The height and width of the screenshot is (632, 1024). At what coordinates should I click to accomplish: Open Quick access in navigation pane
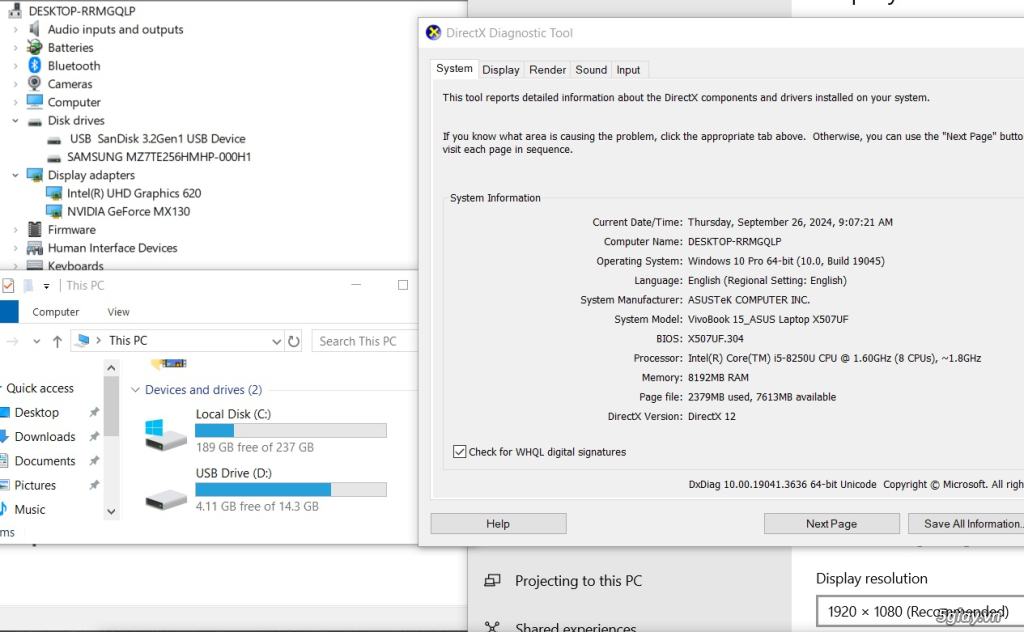tap(40, 388)
